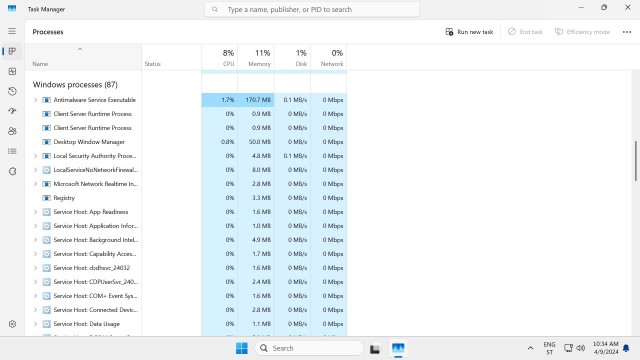The height and width of the screenshot is (360, 640).
Task: Click the Efficiency mode button
Action: click(x=582, y=32)
